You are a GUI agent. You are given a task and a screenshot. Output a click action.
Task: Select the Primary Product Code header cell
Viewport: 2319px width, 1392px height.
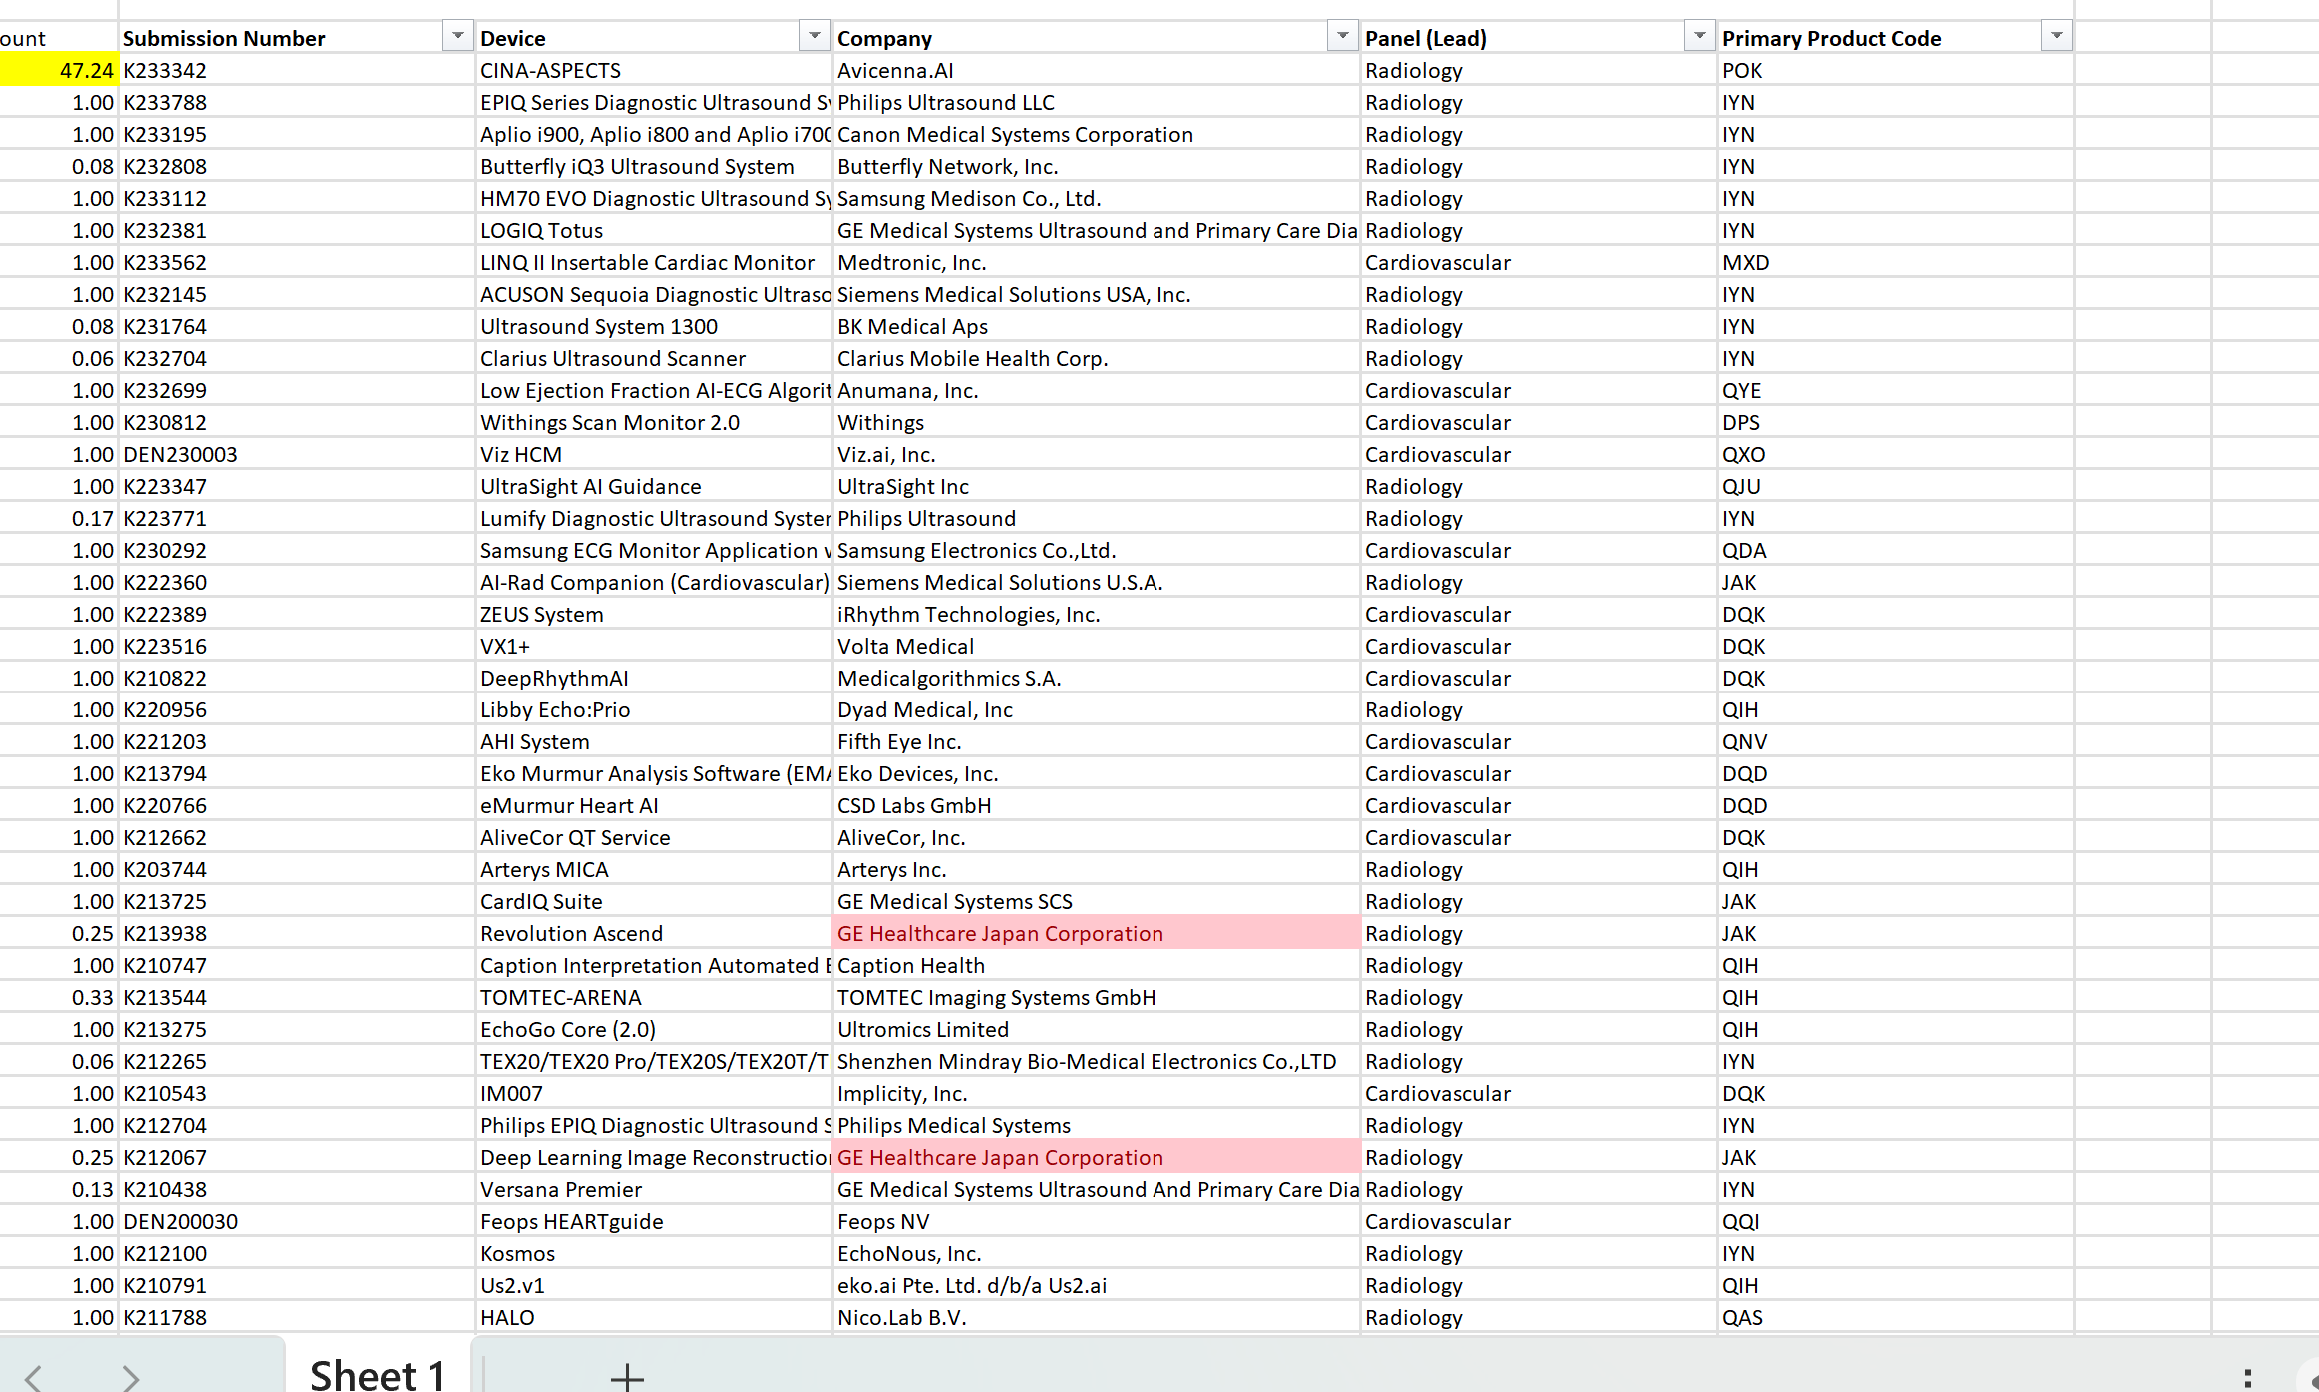click(1896, 38)
